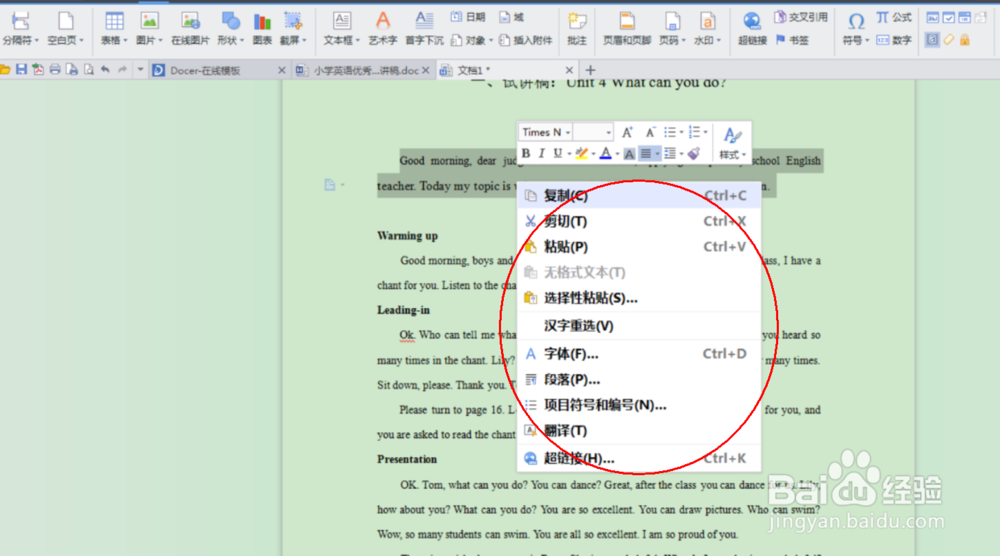Insert a blank page using 空白页
1000x556 pixels.
tap(66, 29)
